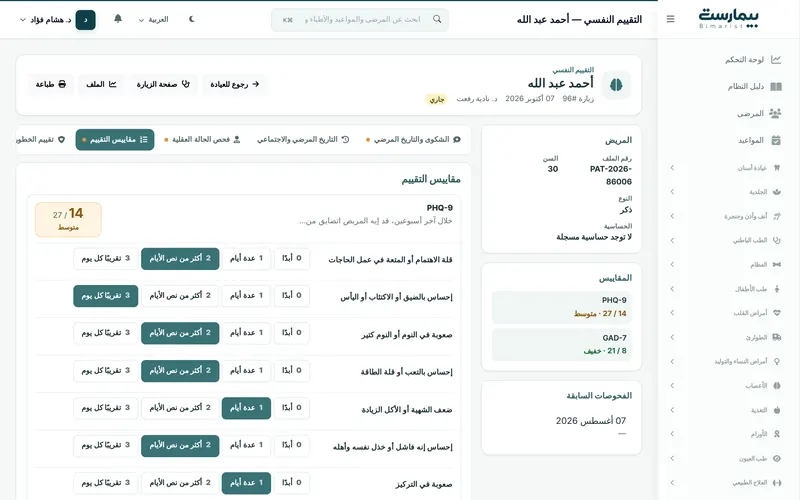
Task: Open the الملف patient file button
Action: [x=101, y=84]
